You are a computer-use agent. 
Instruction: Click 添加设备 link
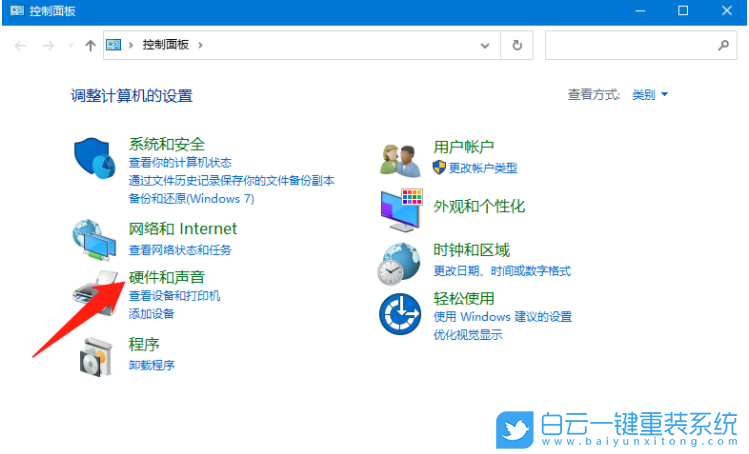click(x=151, y=314)
